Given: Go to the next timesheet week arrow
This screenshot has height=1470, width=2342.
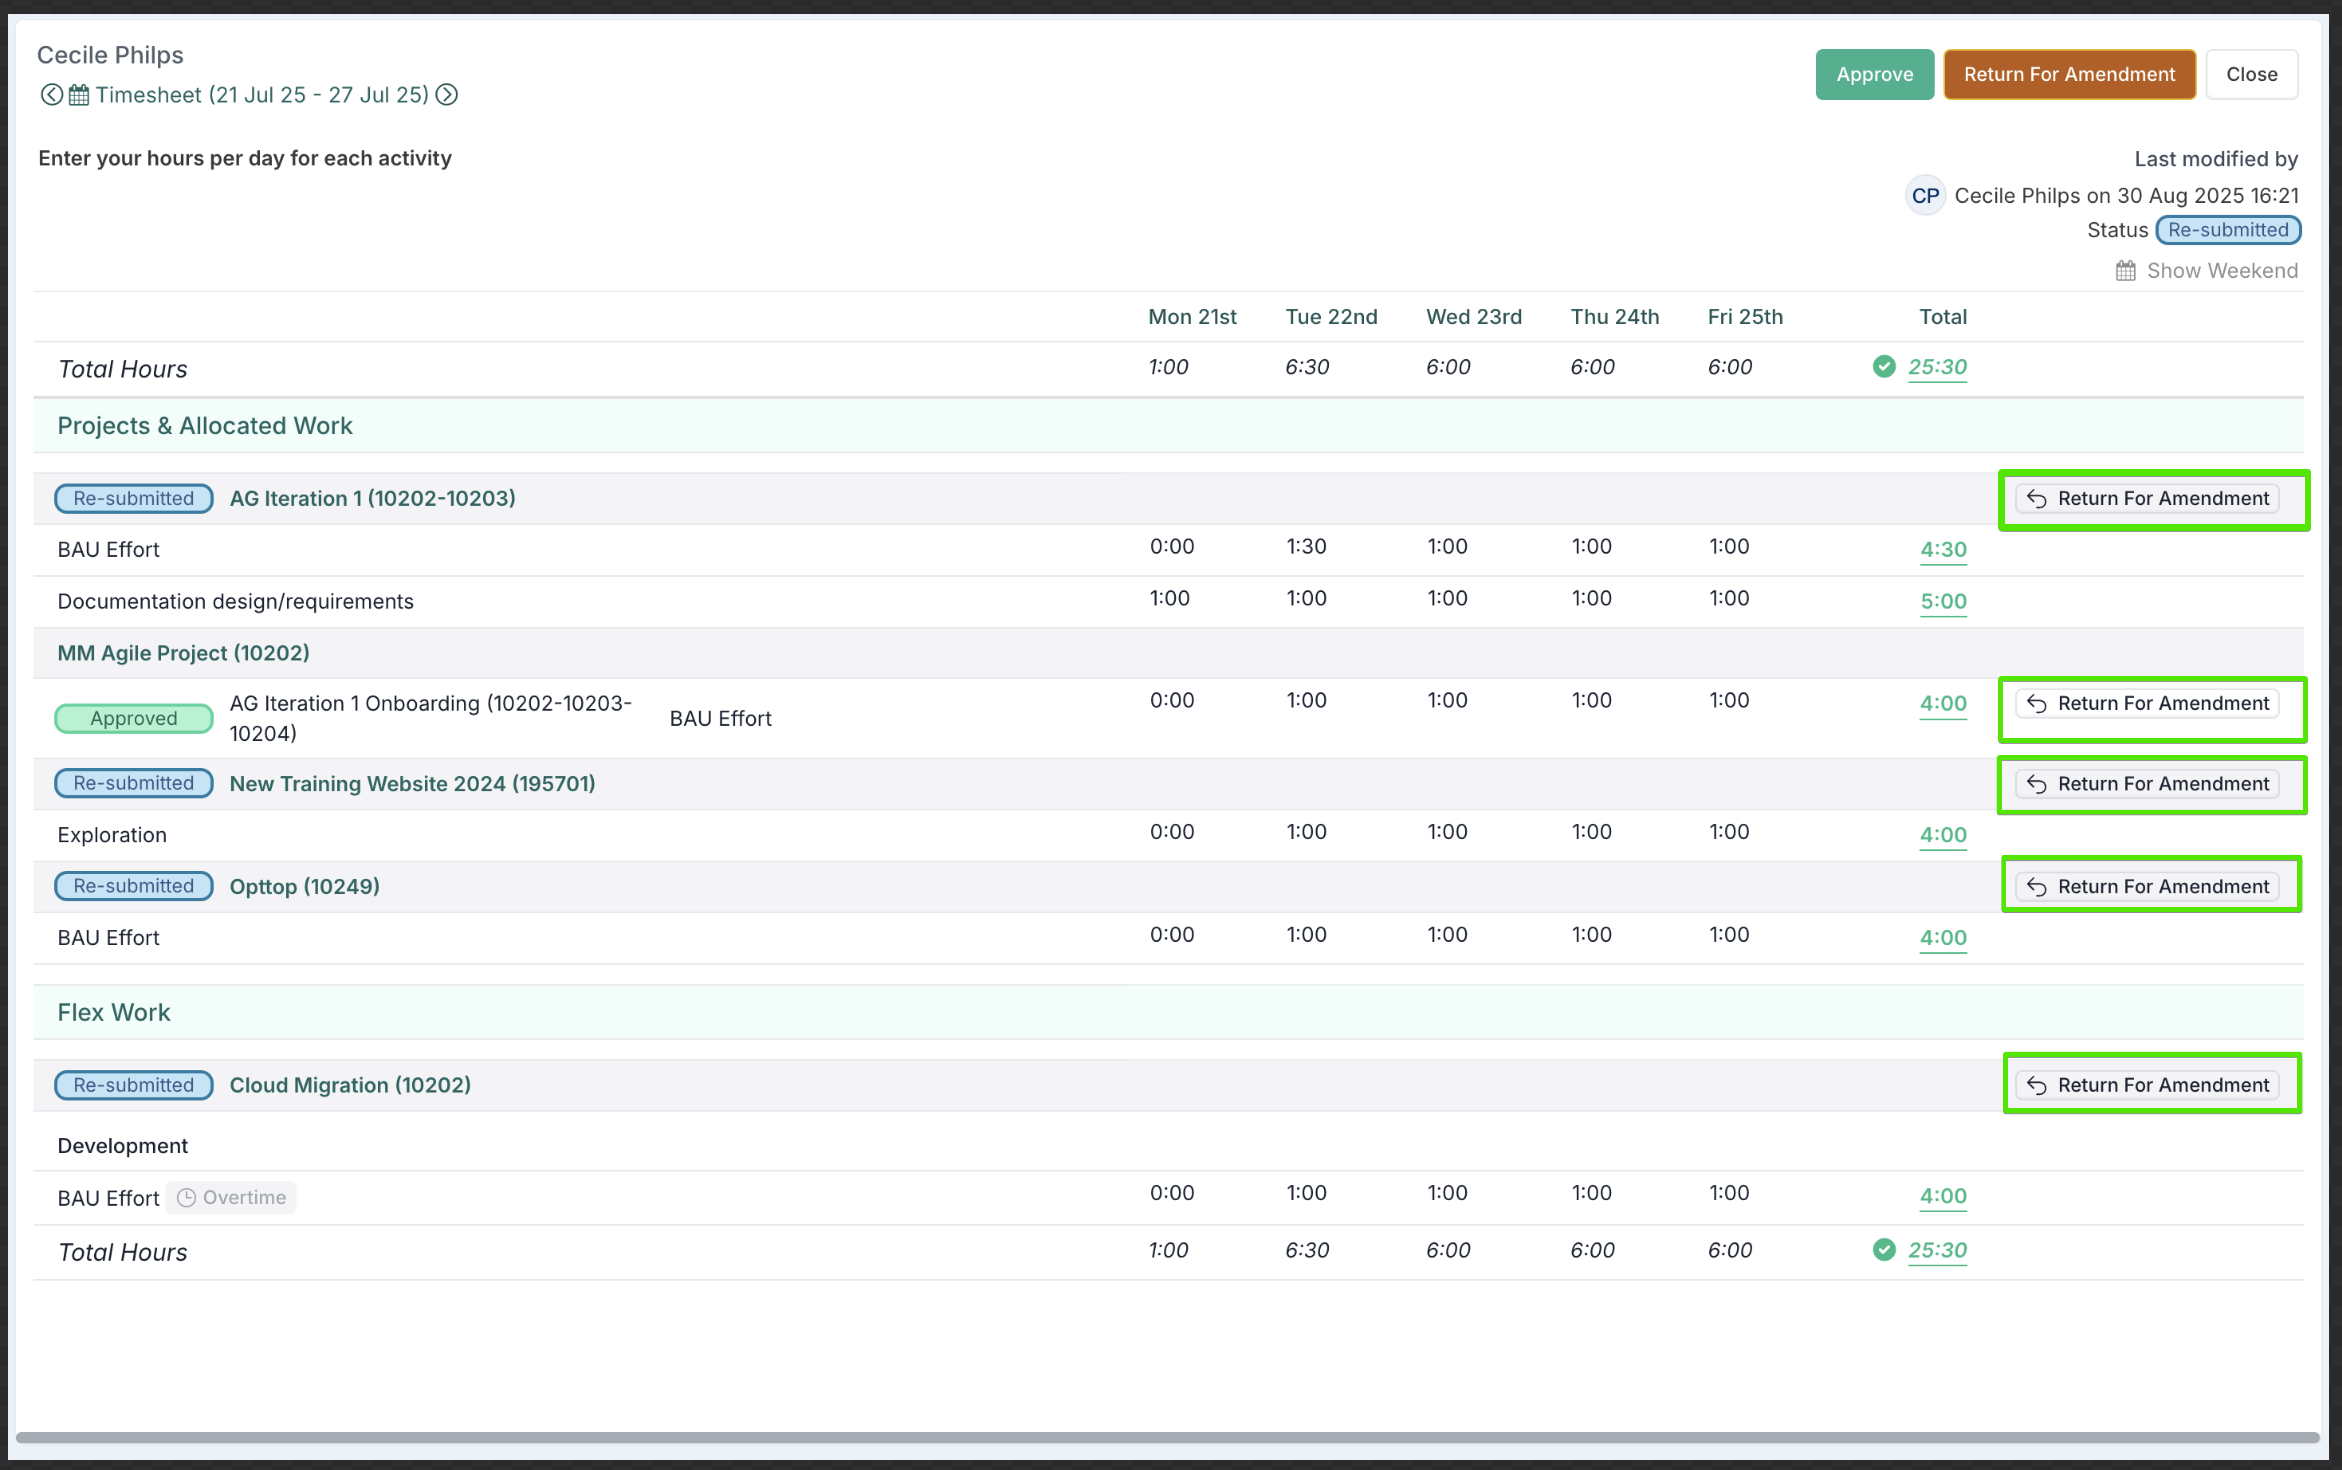Looking at the screenshot, I should (447, 95).
